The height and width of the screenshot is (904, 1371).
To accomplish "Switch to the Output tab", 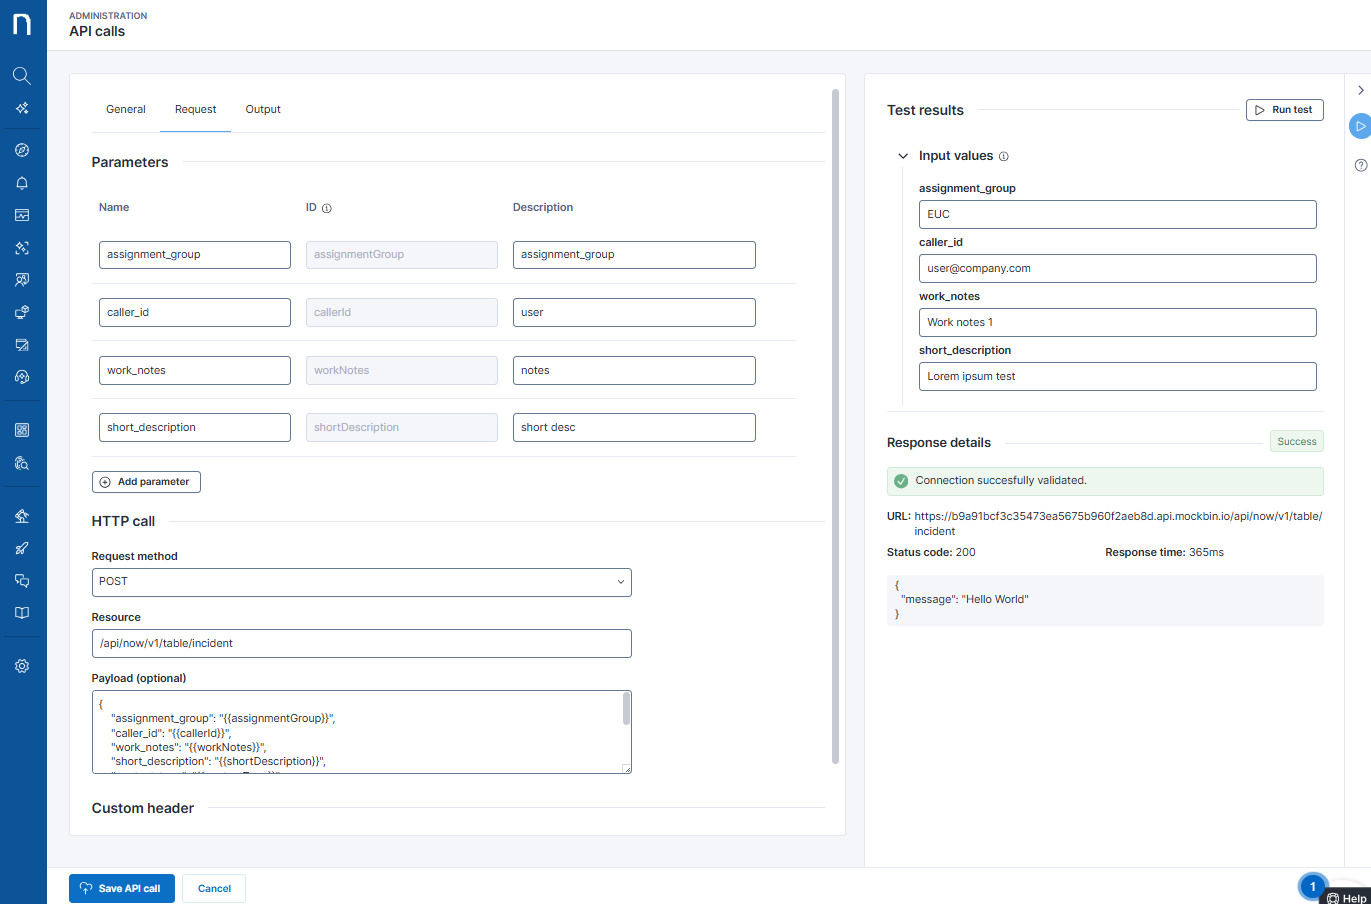I will pos(263,110).
